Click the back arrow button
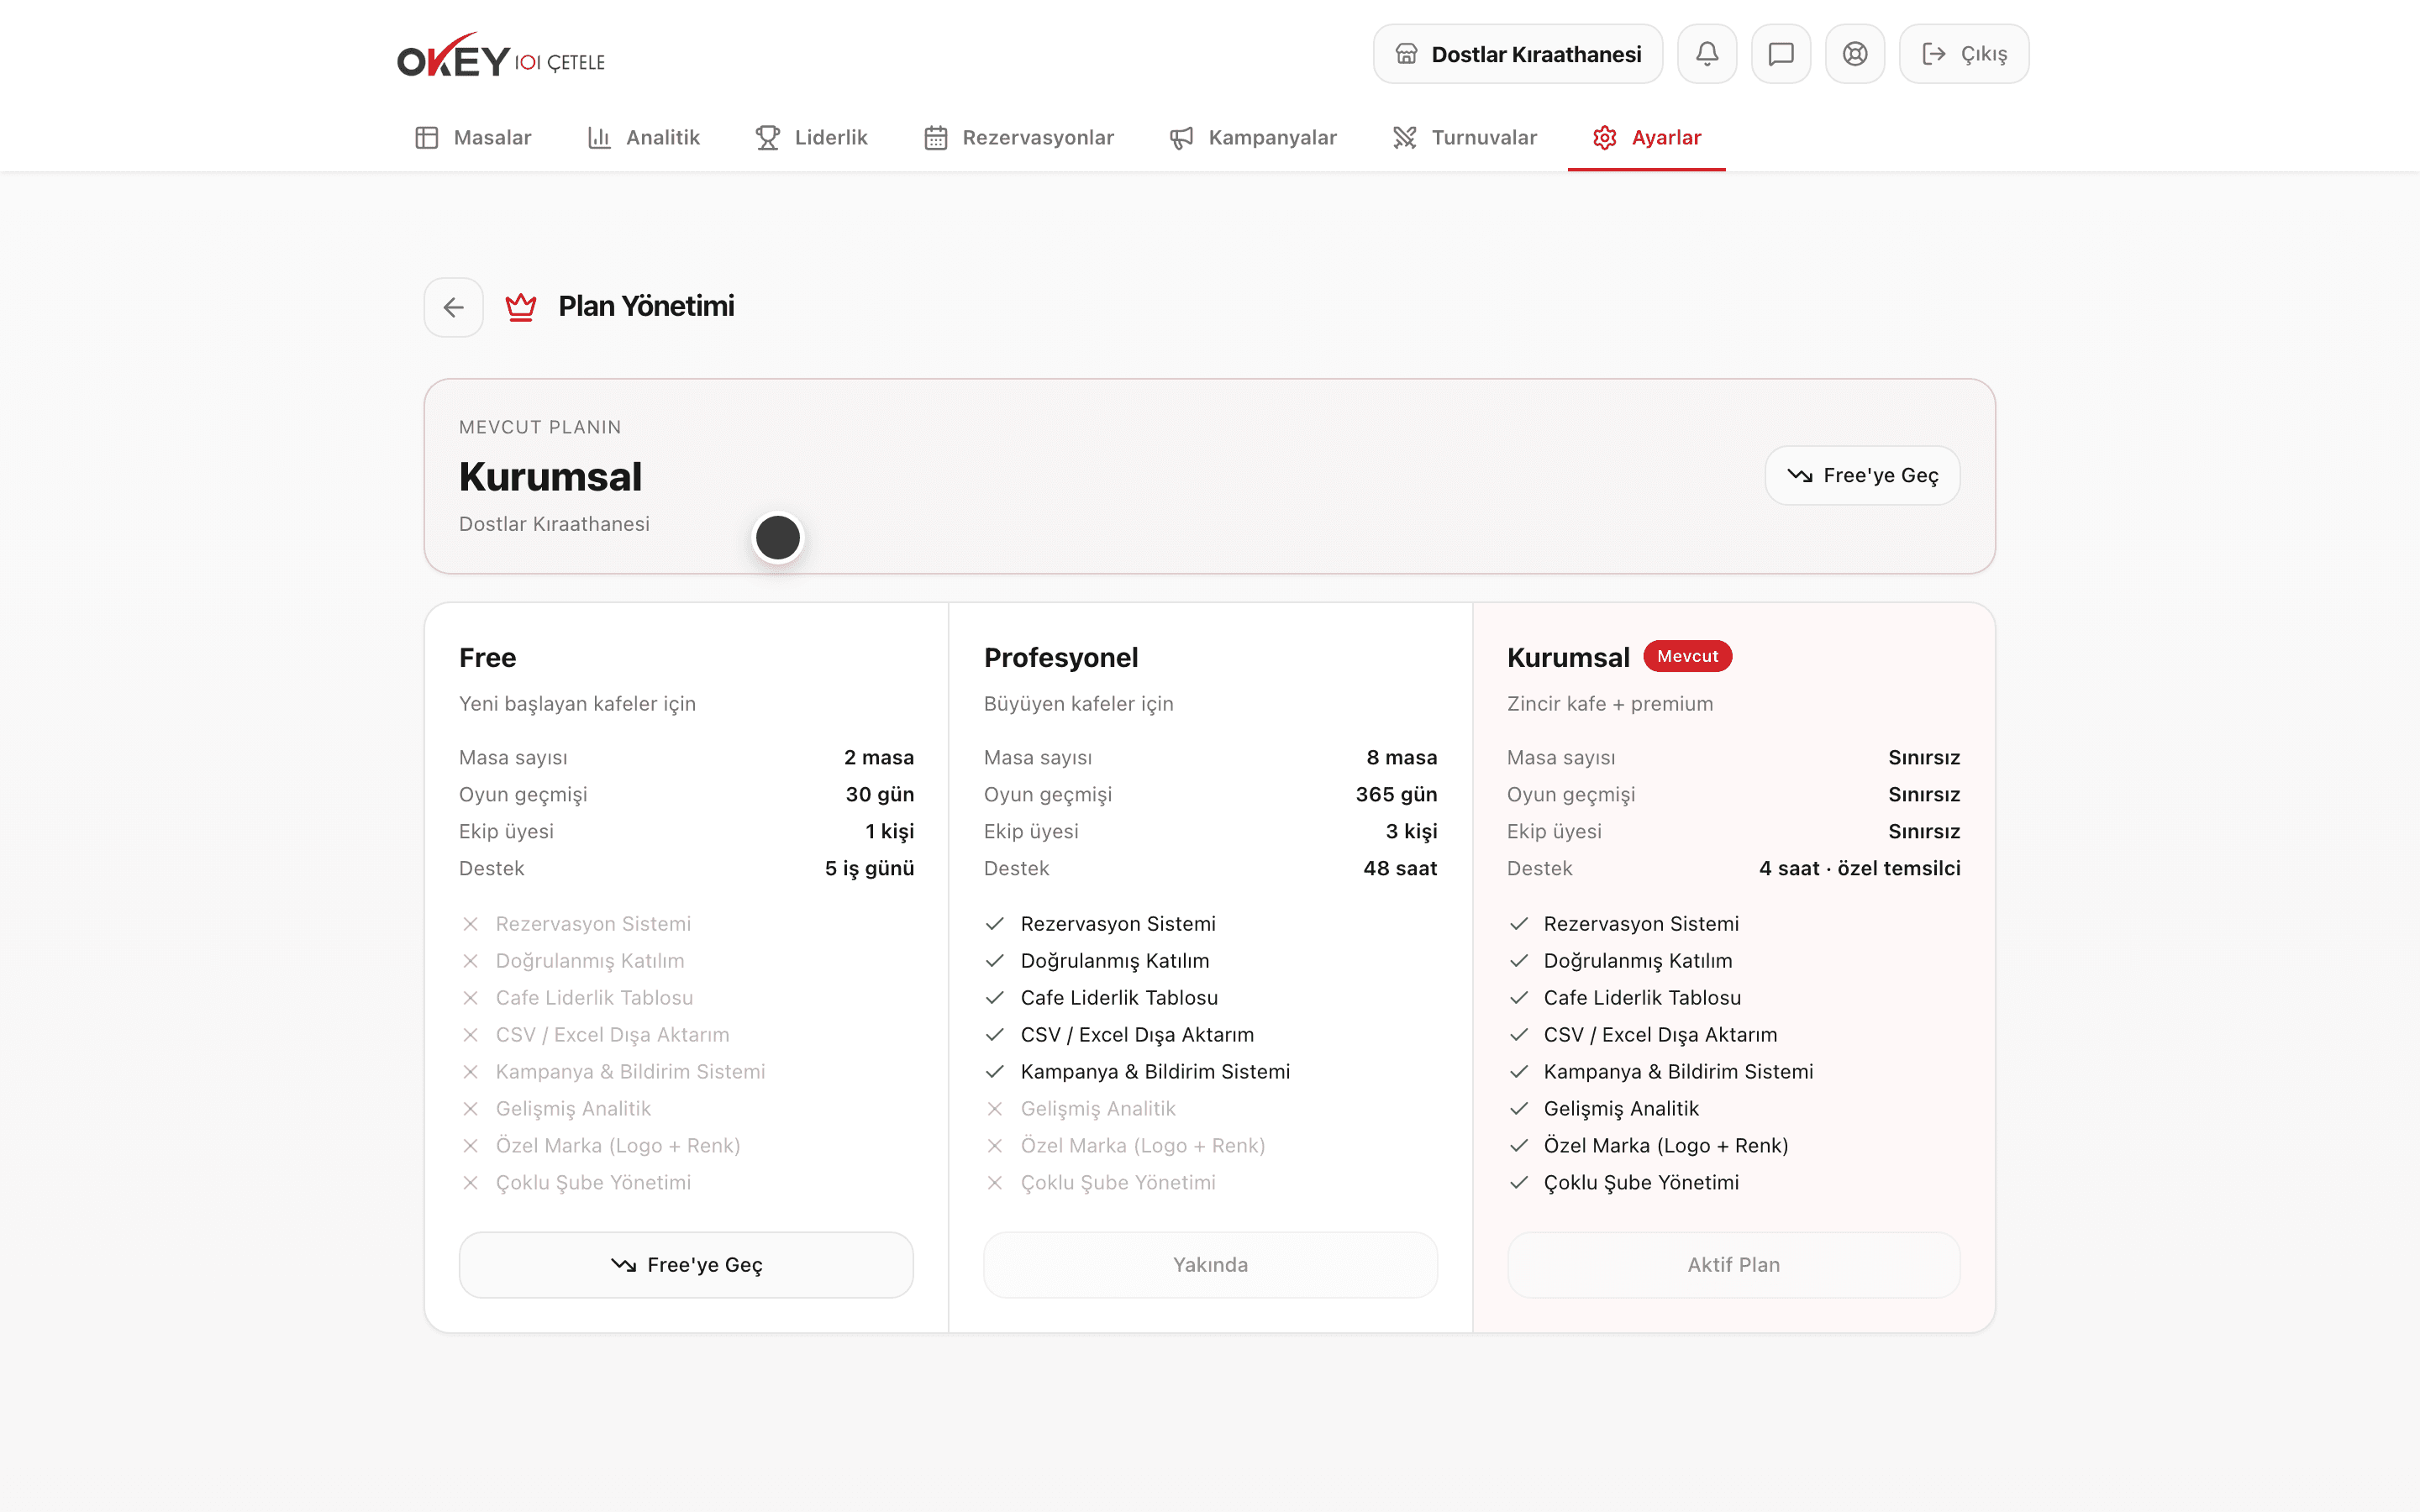This screenshot has height=1512, width=2420. [x=454, y=307]
